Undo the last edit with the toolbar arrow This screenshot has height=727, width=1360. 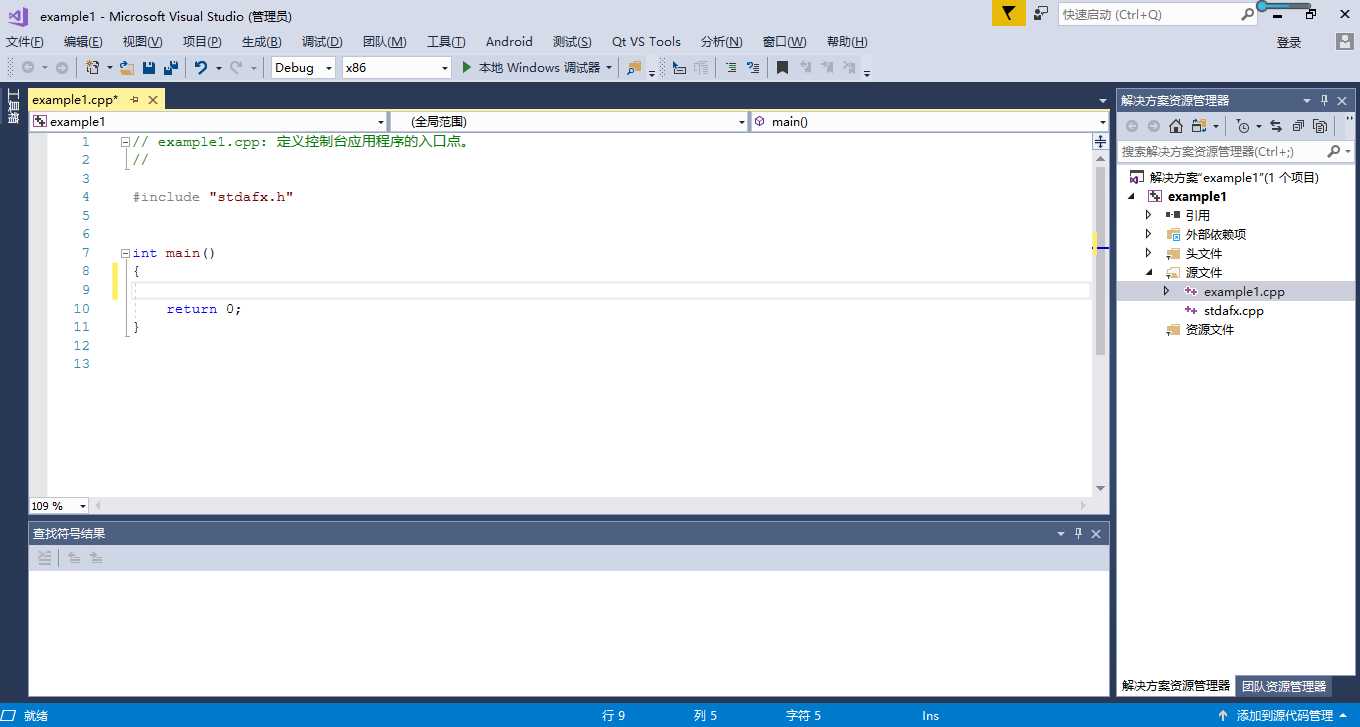201,68
